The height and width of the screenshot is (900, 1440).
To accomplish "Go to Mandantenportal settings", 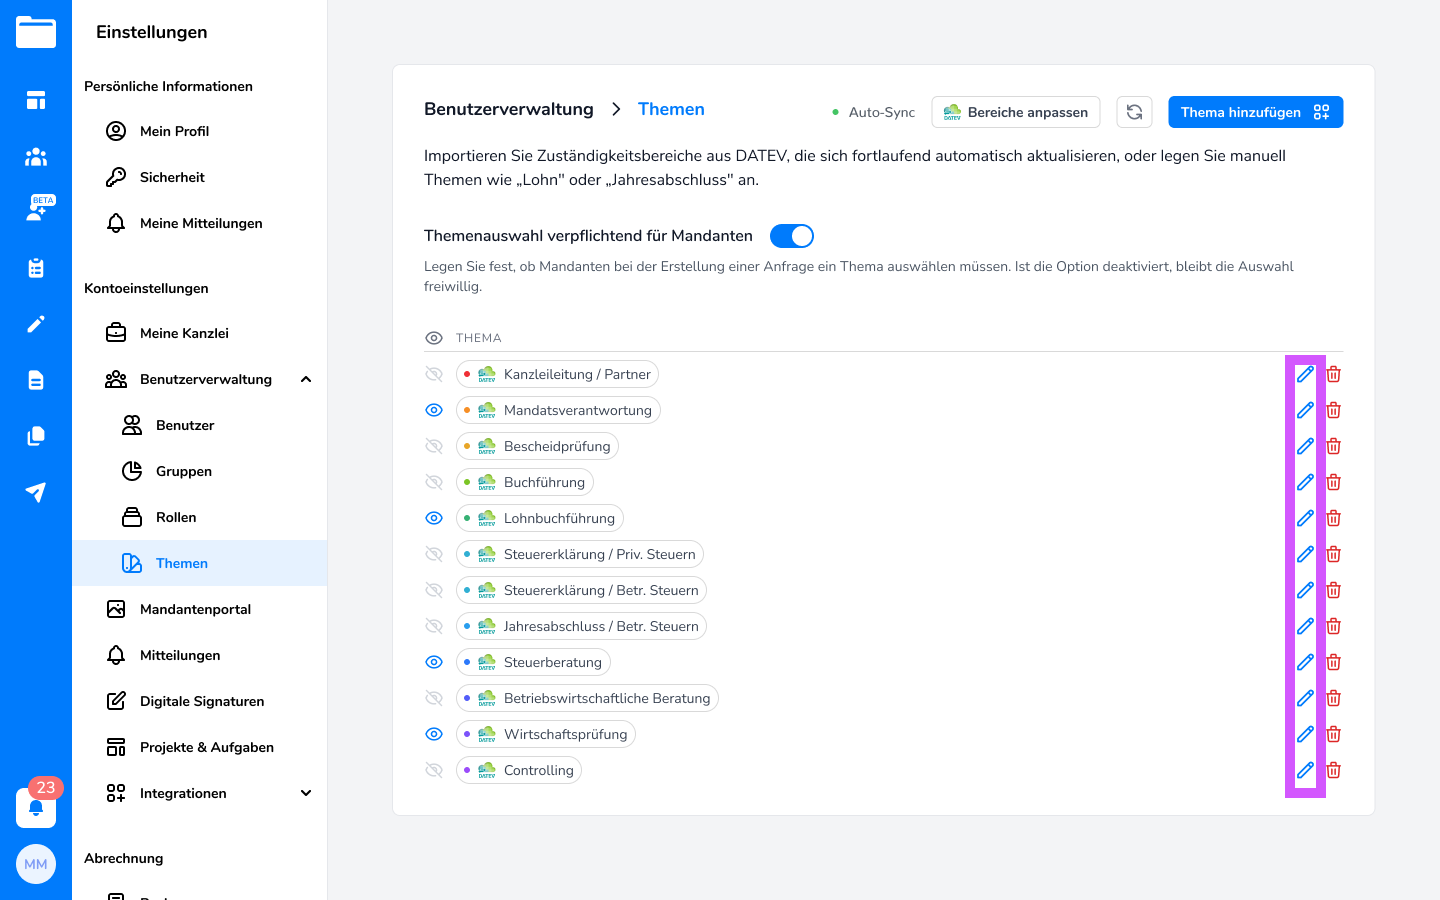I will pyautogui.click(x=195, y=609).
